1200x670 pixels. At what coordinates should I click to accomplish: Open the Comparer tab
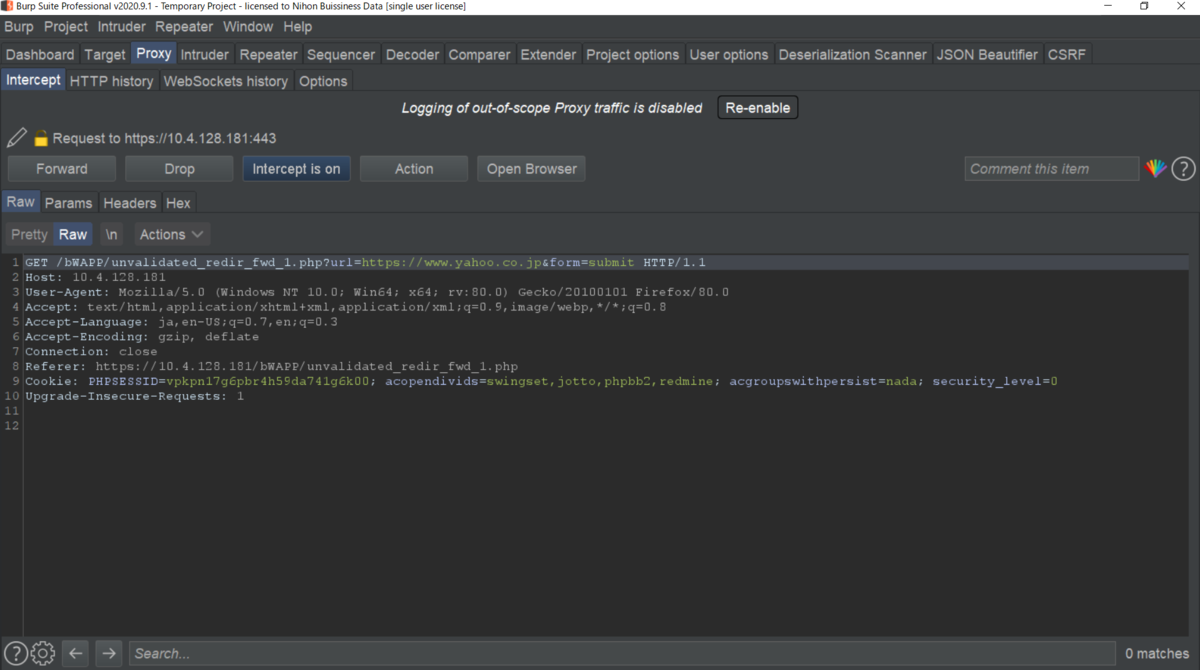(480, 55)
